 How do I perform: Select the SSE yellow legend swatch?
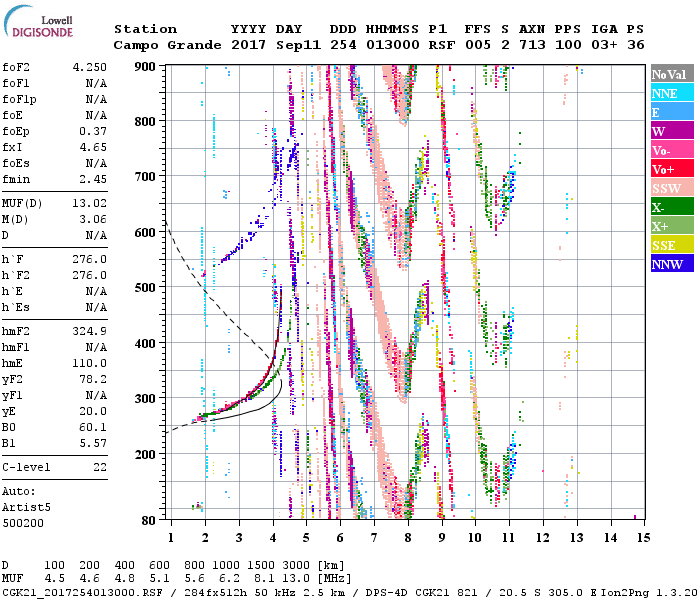click(x=669, y=246)
